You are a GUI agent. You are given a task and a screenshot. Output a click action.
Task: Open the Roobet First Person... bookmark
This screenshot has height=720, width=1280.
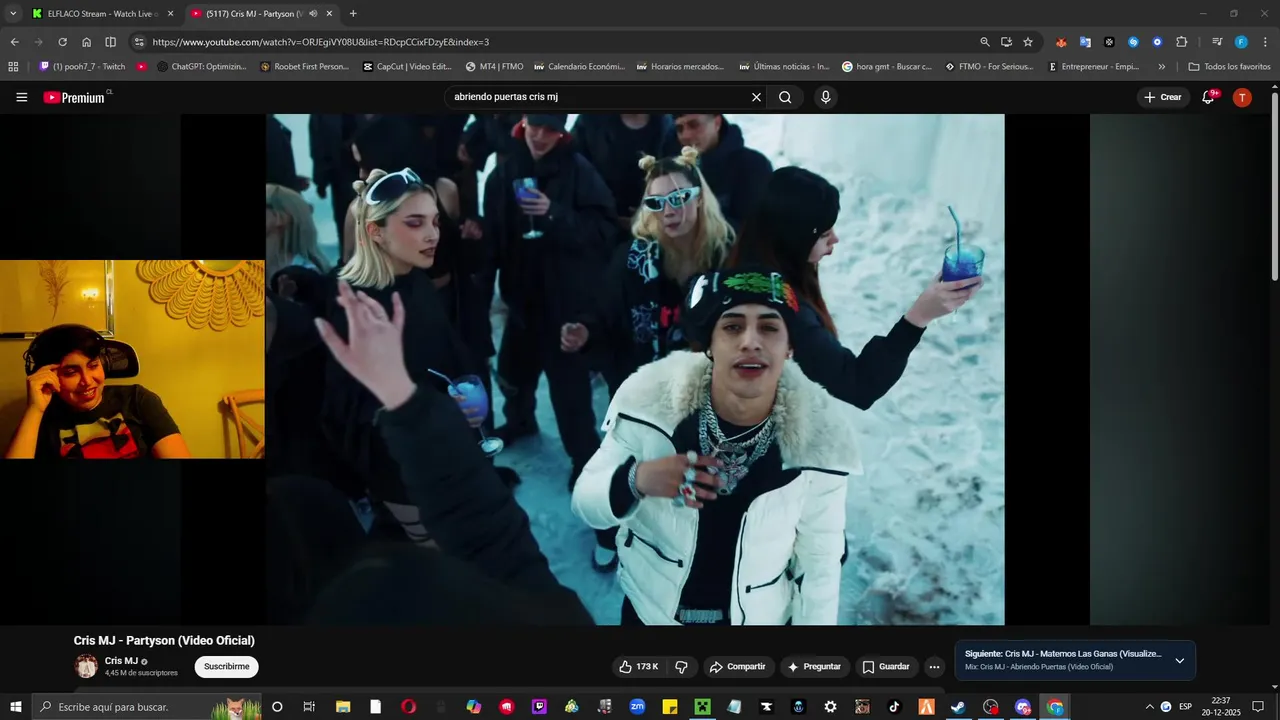click(304, 67)
